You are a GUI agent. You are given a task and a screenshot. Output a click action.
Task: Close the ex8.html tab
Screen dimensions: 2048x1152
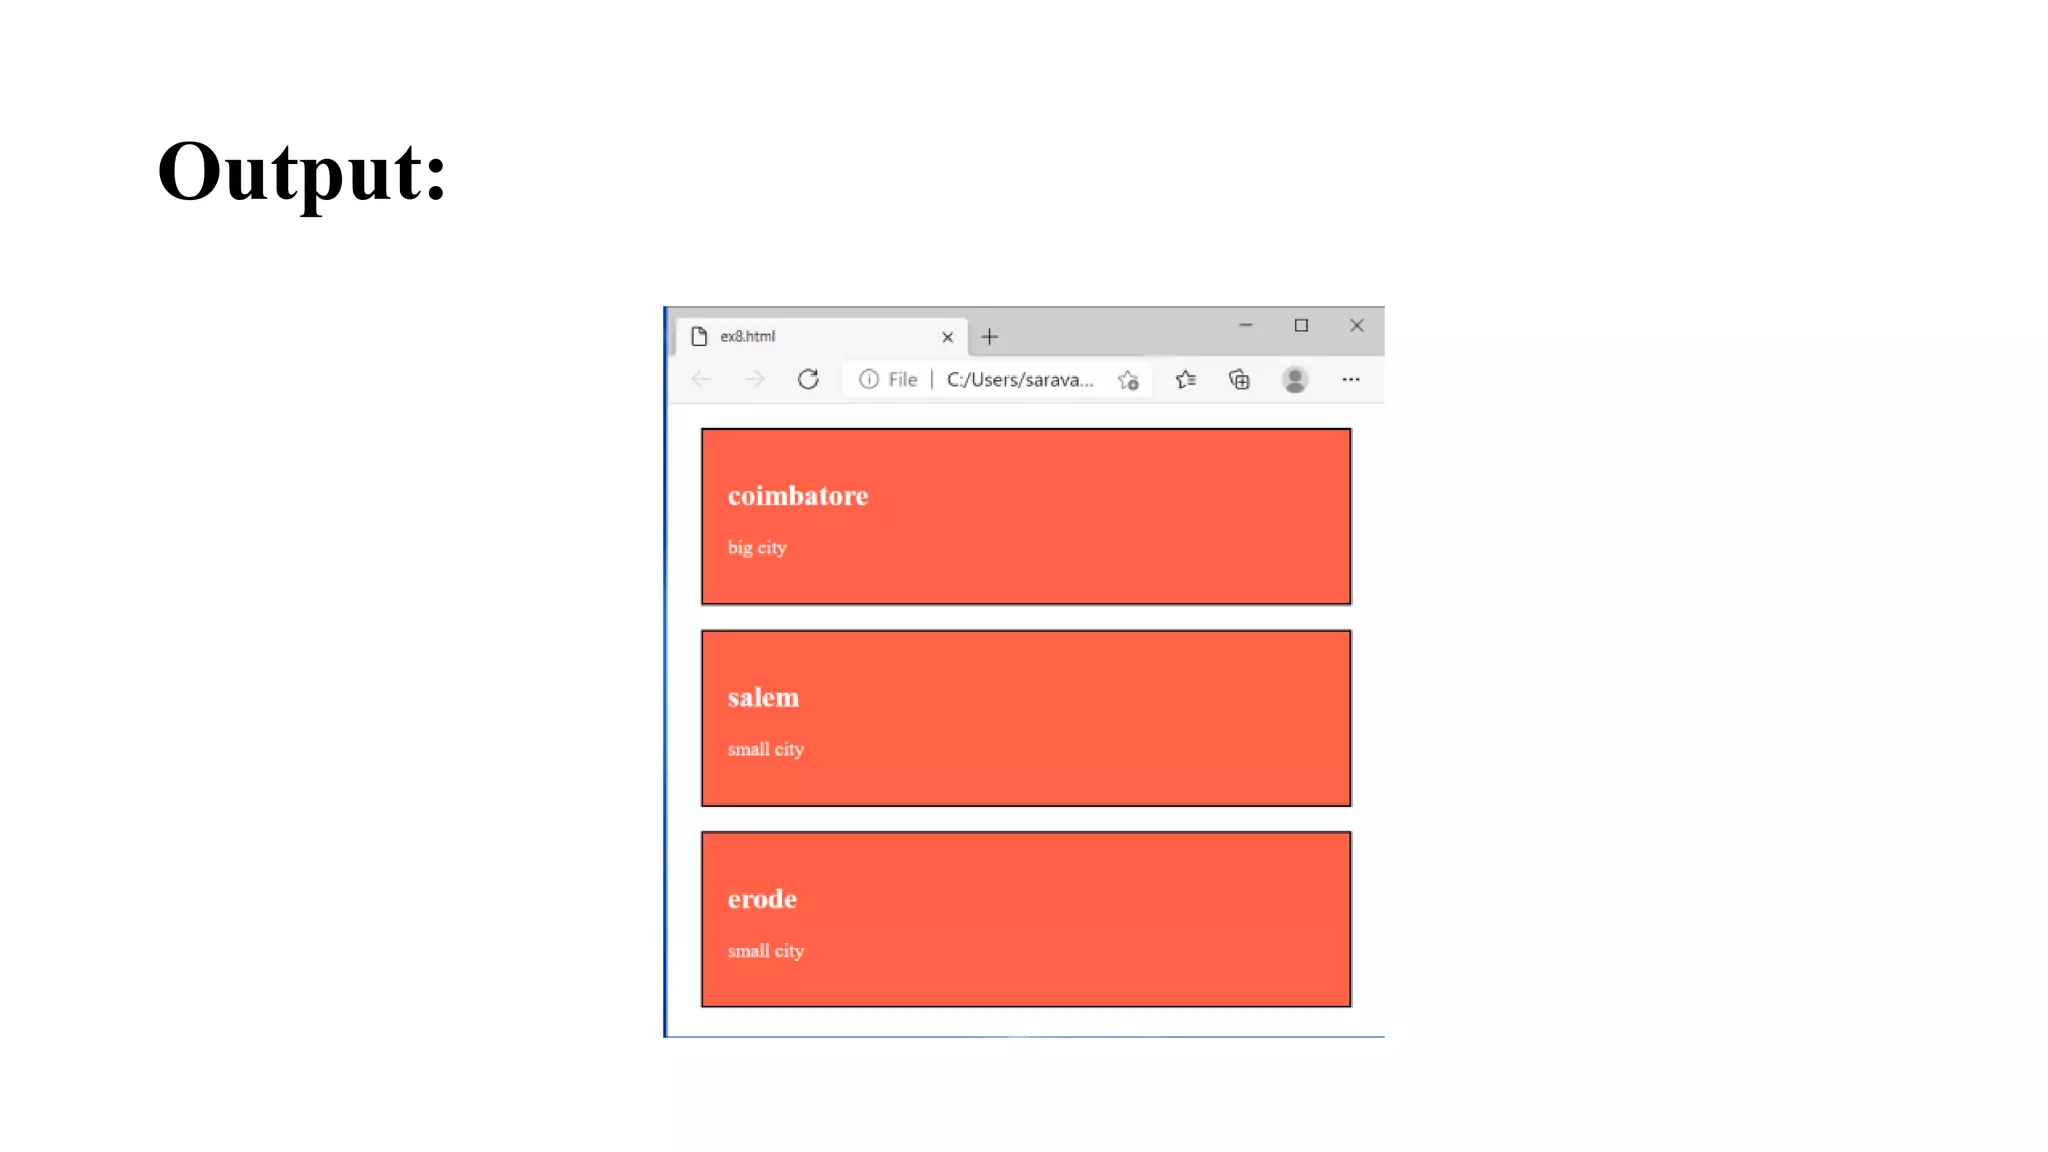(947, 337)
